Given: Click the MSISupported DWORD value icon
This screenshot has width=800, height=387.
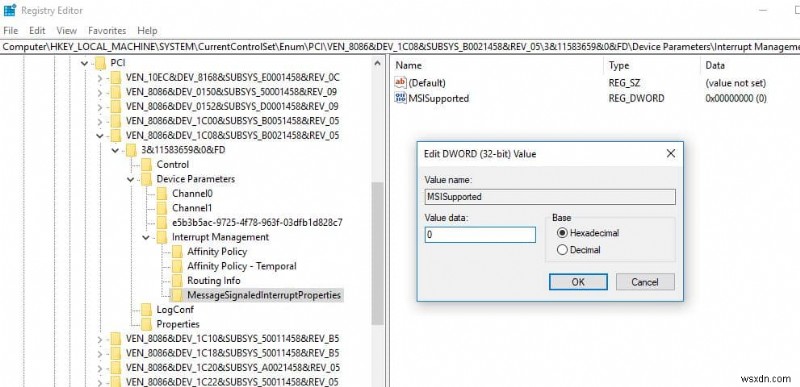Looking at the screenshot, I should point(401,98).
